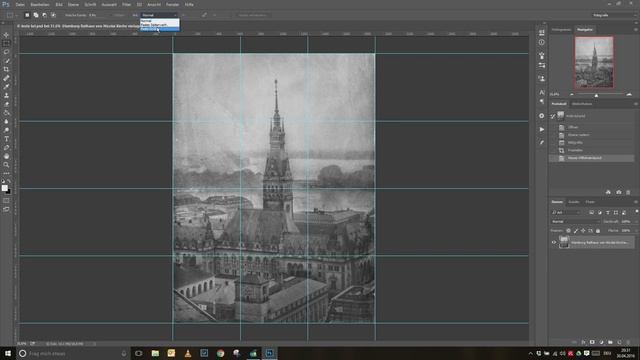Open the Actions panel play icon

(542, 129)
